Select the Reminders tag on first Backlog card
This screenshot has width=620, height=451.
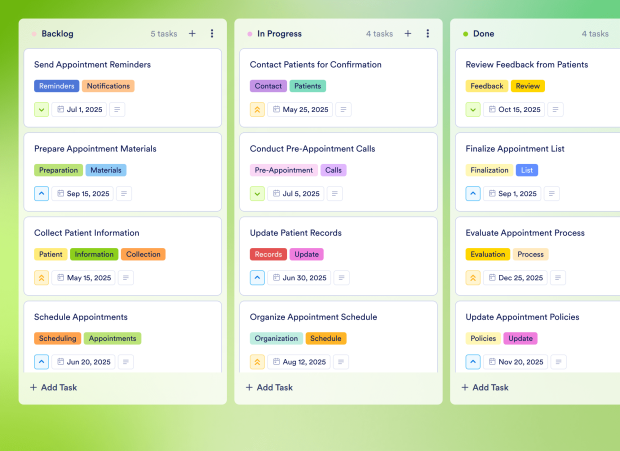click(56, 86)
